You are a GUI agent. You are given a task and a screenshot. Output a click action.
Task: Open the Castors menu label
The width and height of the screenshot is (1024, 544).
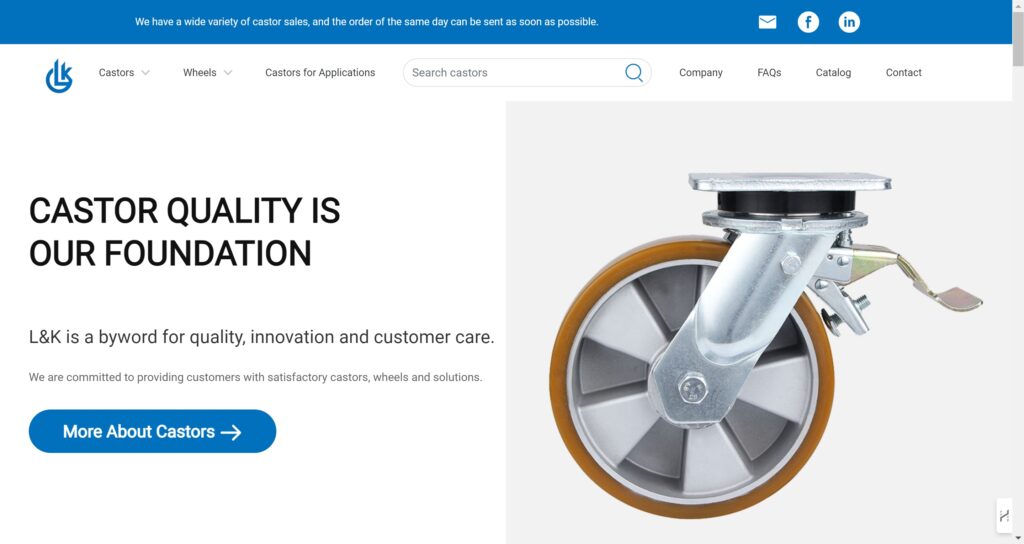pos(116,73)
